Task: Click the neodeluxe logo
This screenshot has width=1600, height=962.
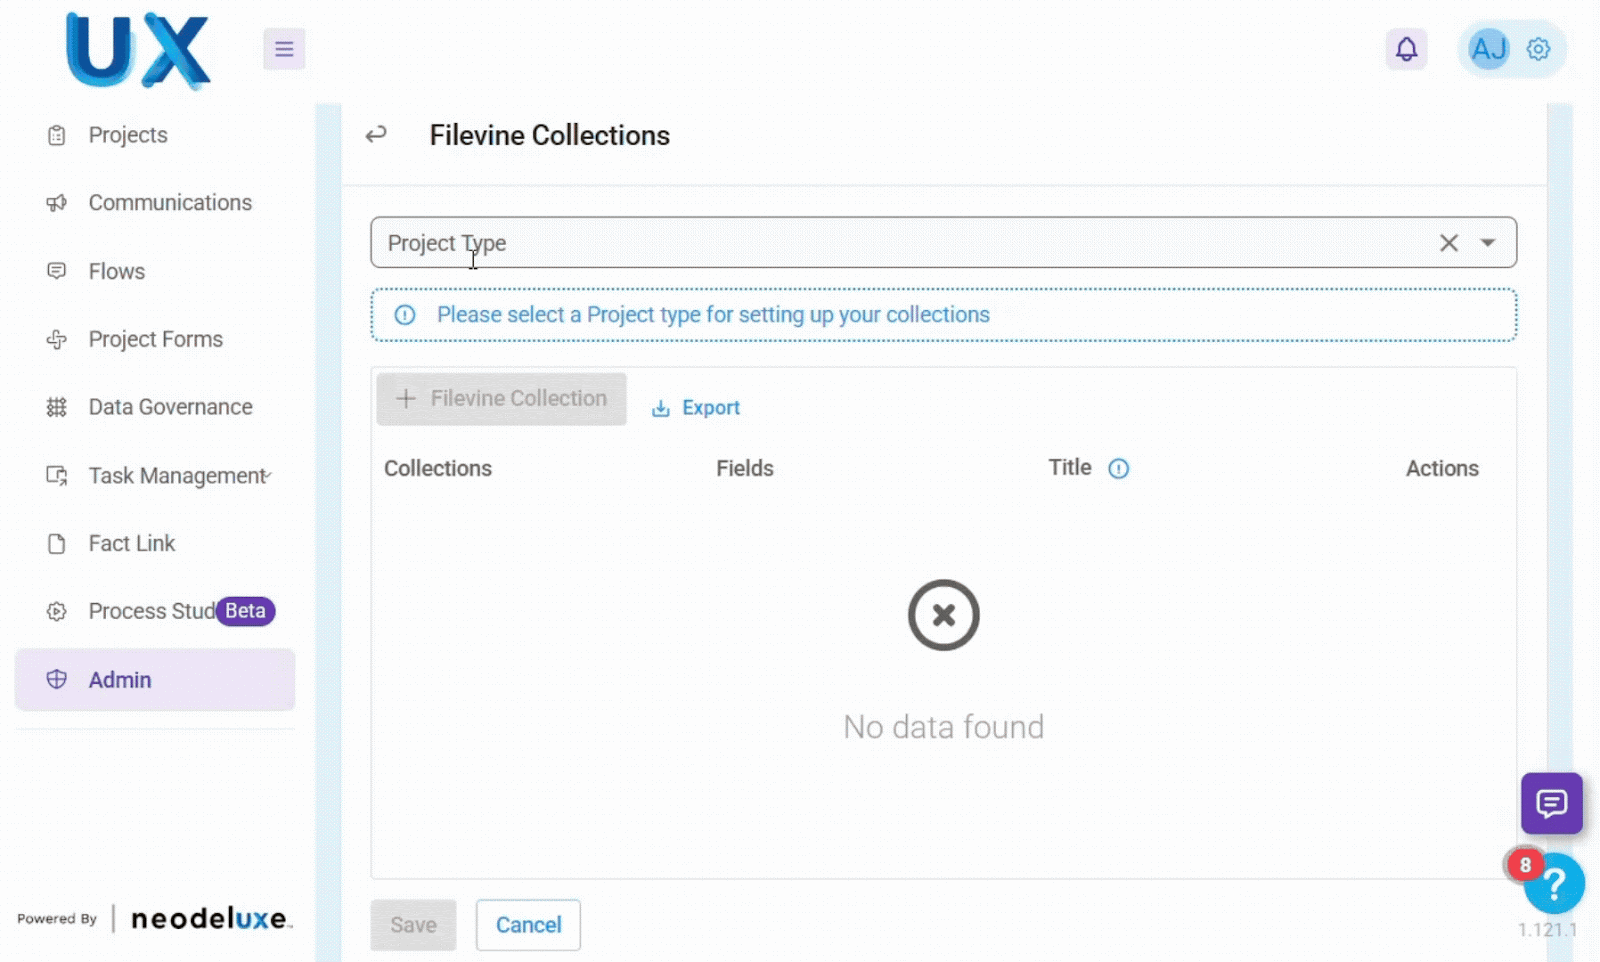Action: pyautogui.click(x=210, y=918)
